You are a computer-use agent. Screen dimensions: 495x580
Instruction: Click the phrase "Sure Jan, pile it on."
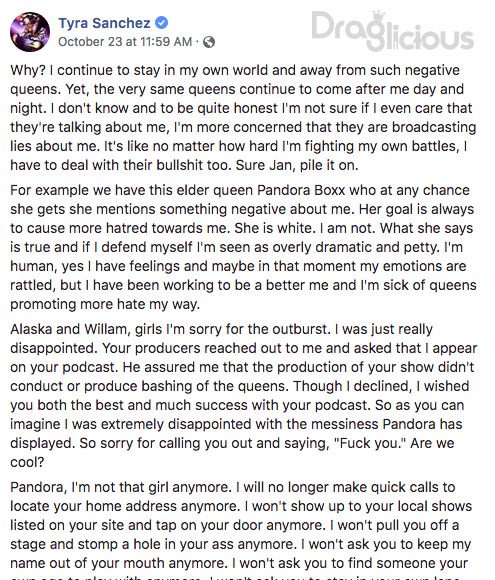(x=297, y=165)
